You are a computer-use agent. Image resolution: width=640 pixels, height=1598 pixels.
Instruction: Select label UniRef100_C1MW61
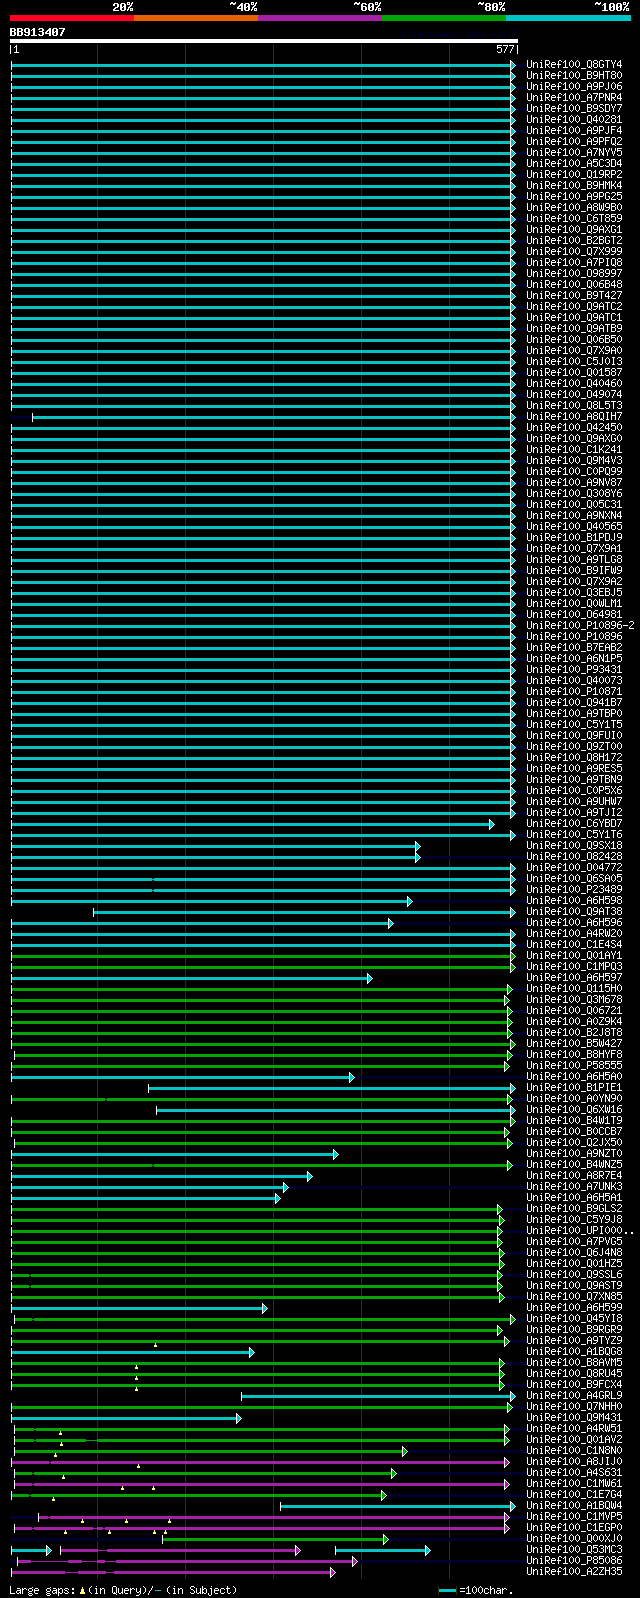(574, 1483)
